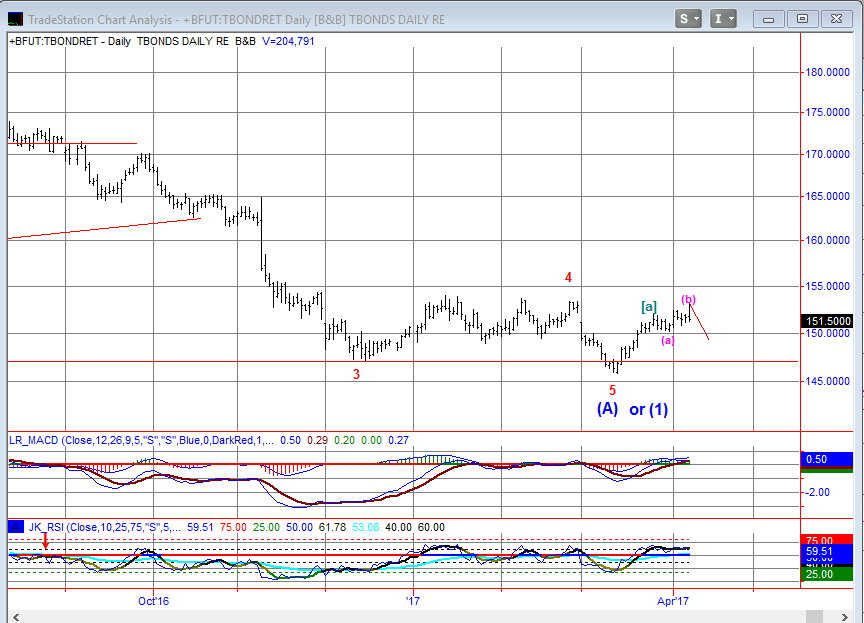Image resolution: width=864 pixels, height=623 pixels.
Task: Click the cyan 53.08 RSI value
Action: (x=365, y=527)
